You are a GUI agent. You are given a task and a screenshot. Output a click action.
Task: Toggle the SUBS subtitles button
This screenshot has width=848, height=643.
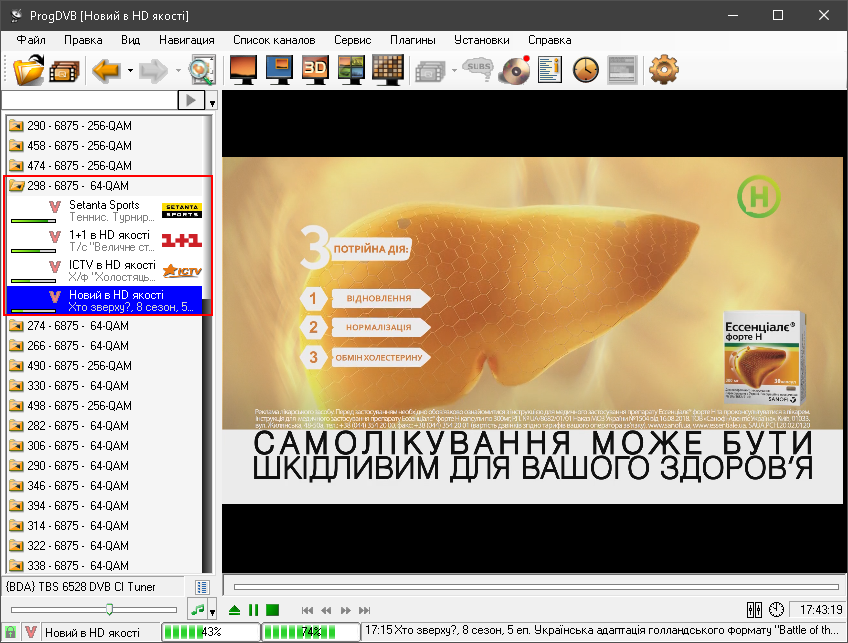pos(478,70)
